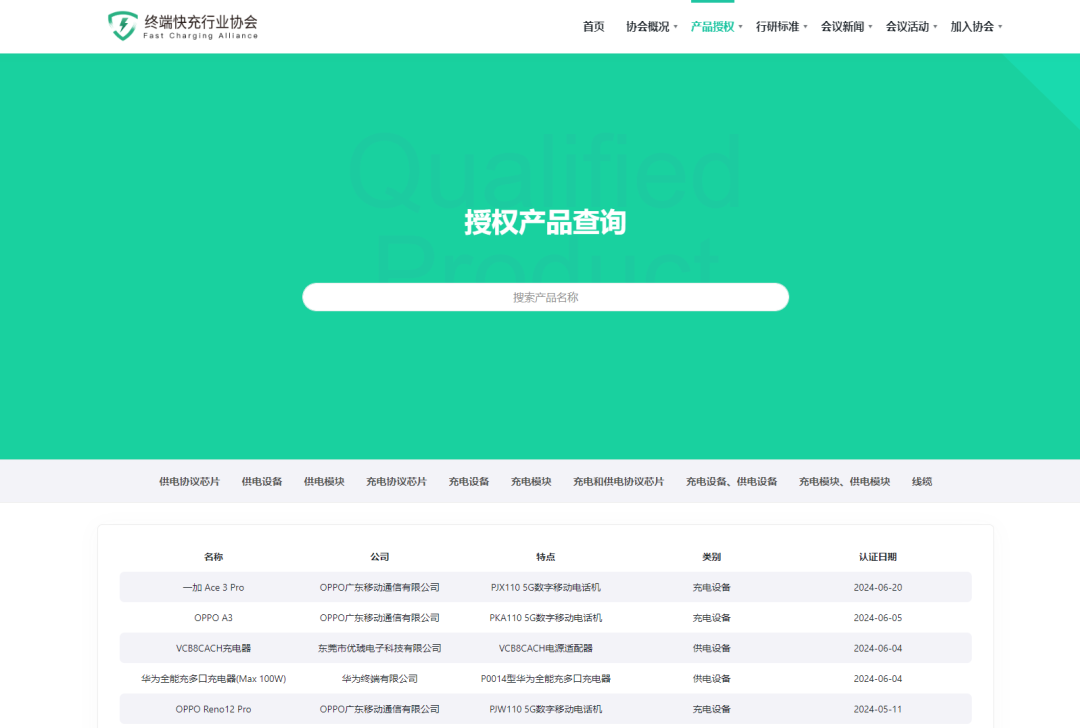Expand the arrow next to 会议活动
Screen dimensions: 1080x728
click(935, 27)
